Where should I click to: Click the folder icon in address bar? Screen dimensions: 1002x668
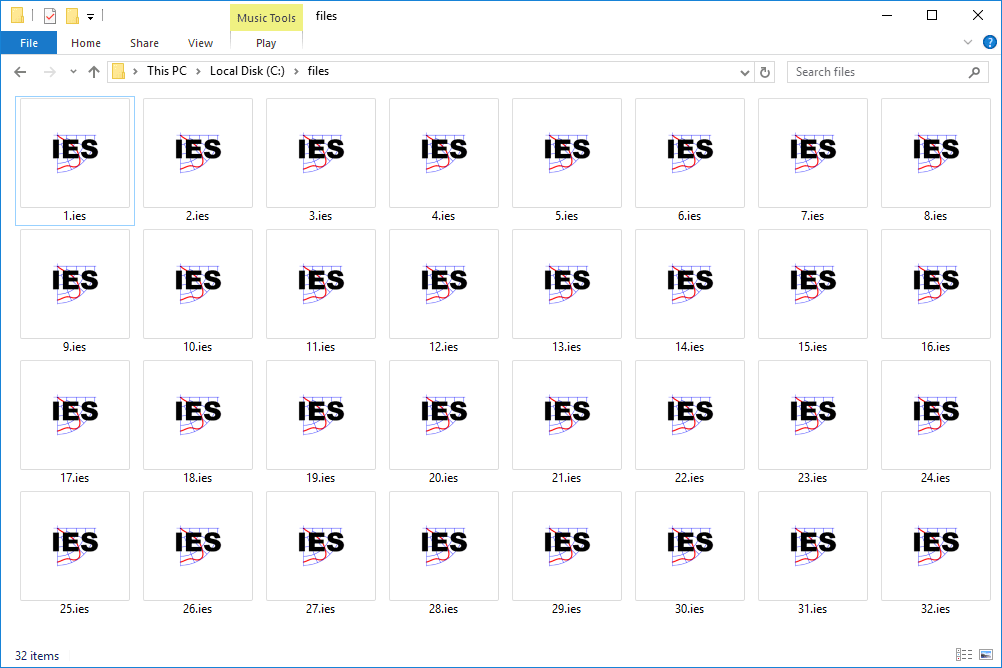[x=119, y=71]
